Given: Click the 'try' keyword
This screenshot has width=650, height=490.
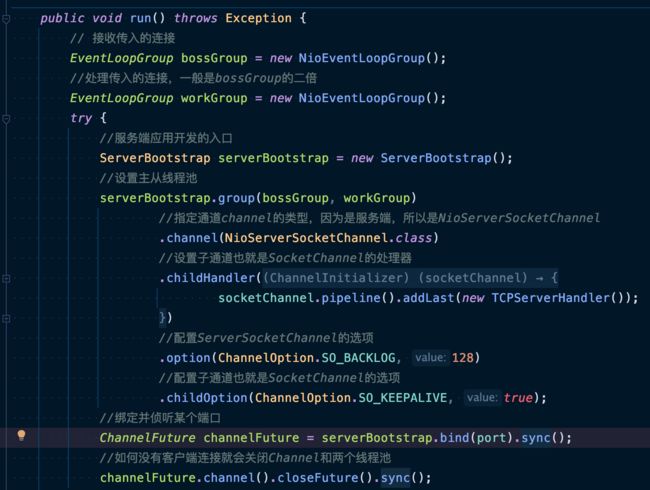Looking at the screenshot, I should (81, 118).
